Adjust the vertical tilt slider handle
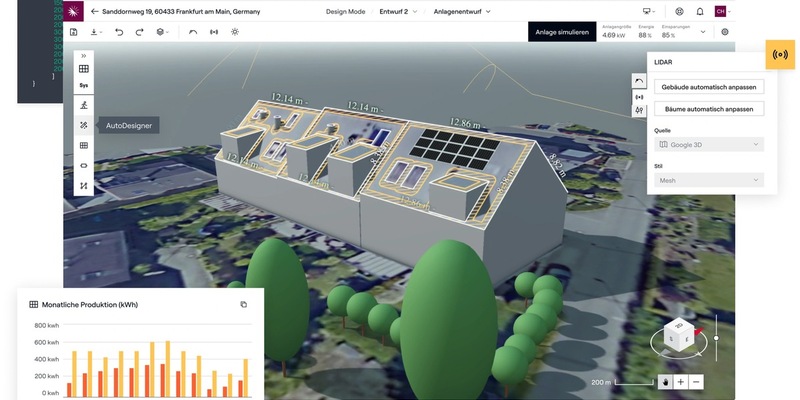 (716, 338)
